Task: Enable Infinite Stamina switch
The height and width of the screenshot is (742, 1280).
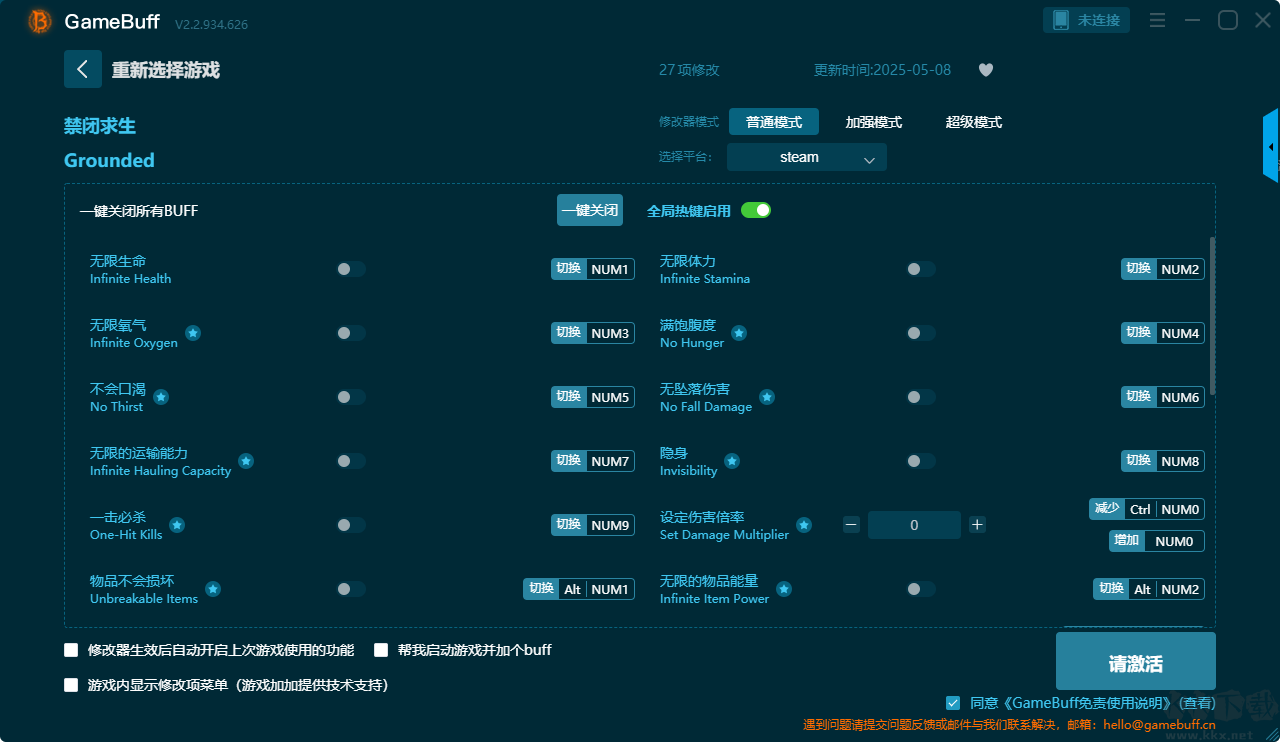Action: [x=921, y=269]
